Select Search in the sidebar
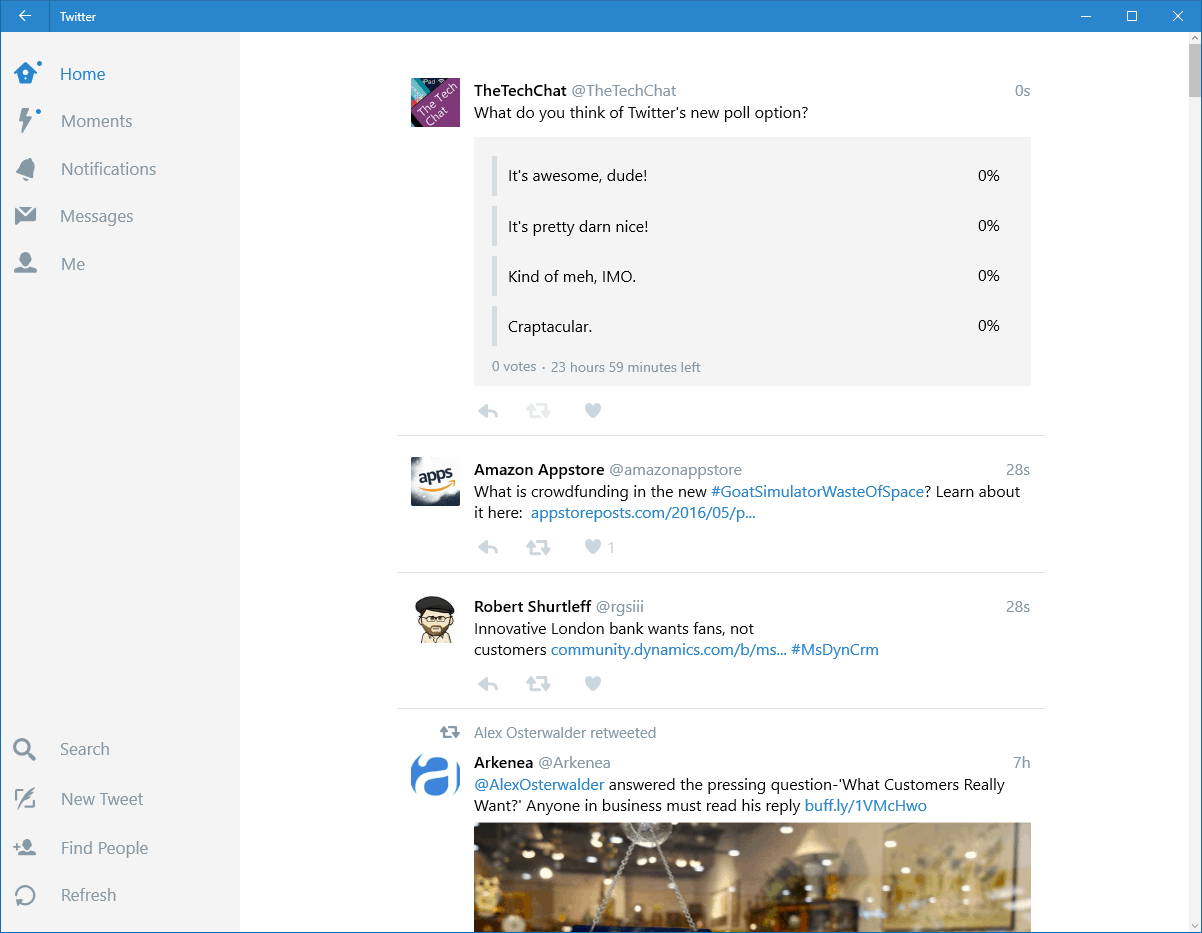Screen dimensions: 1202x933 pos(84,749)
